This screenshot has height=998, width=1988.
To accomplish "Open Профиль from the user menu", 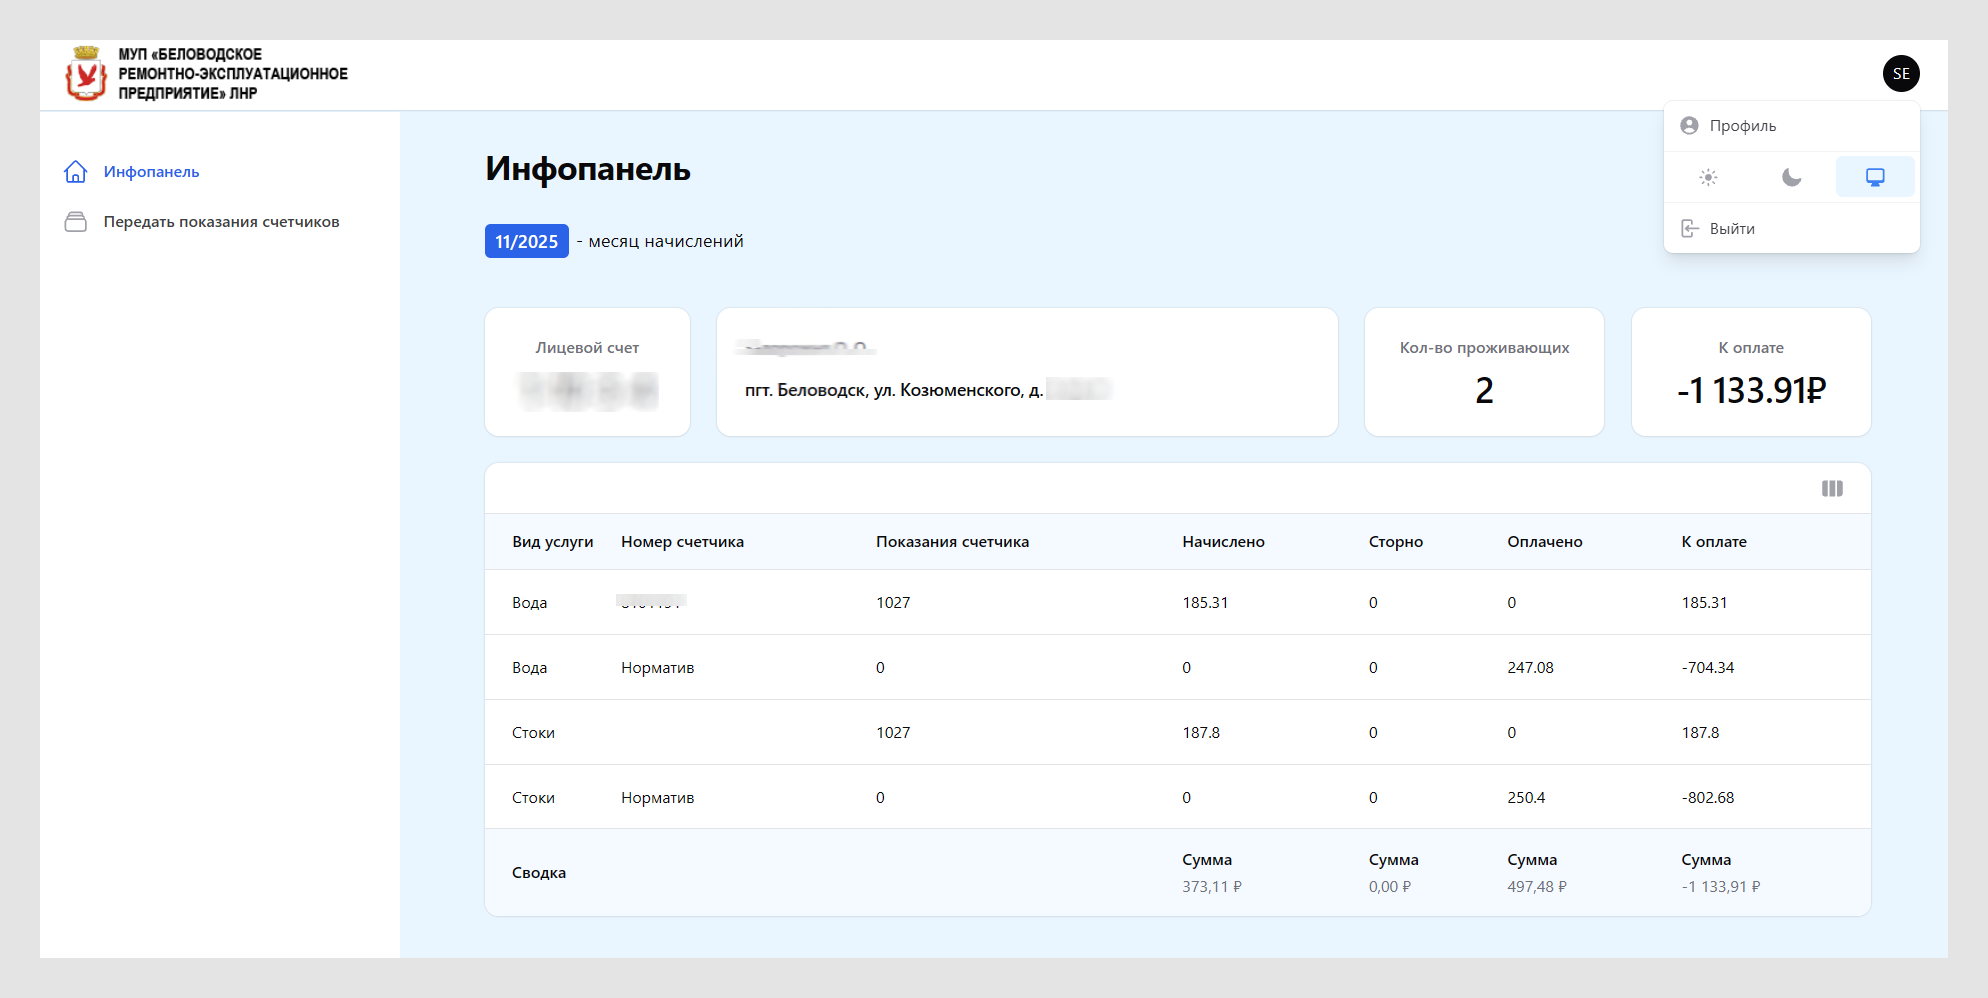I will pyautogui.click(x=1742, y=126).
